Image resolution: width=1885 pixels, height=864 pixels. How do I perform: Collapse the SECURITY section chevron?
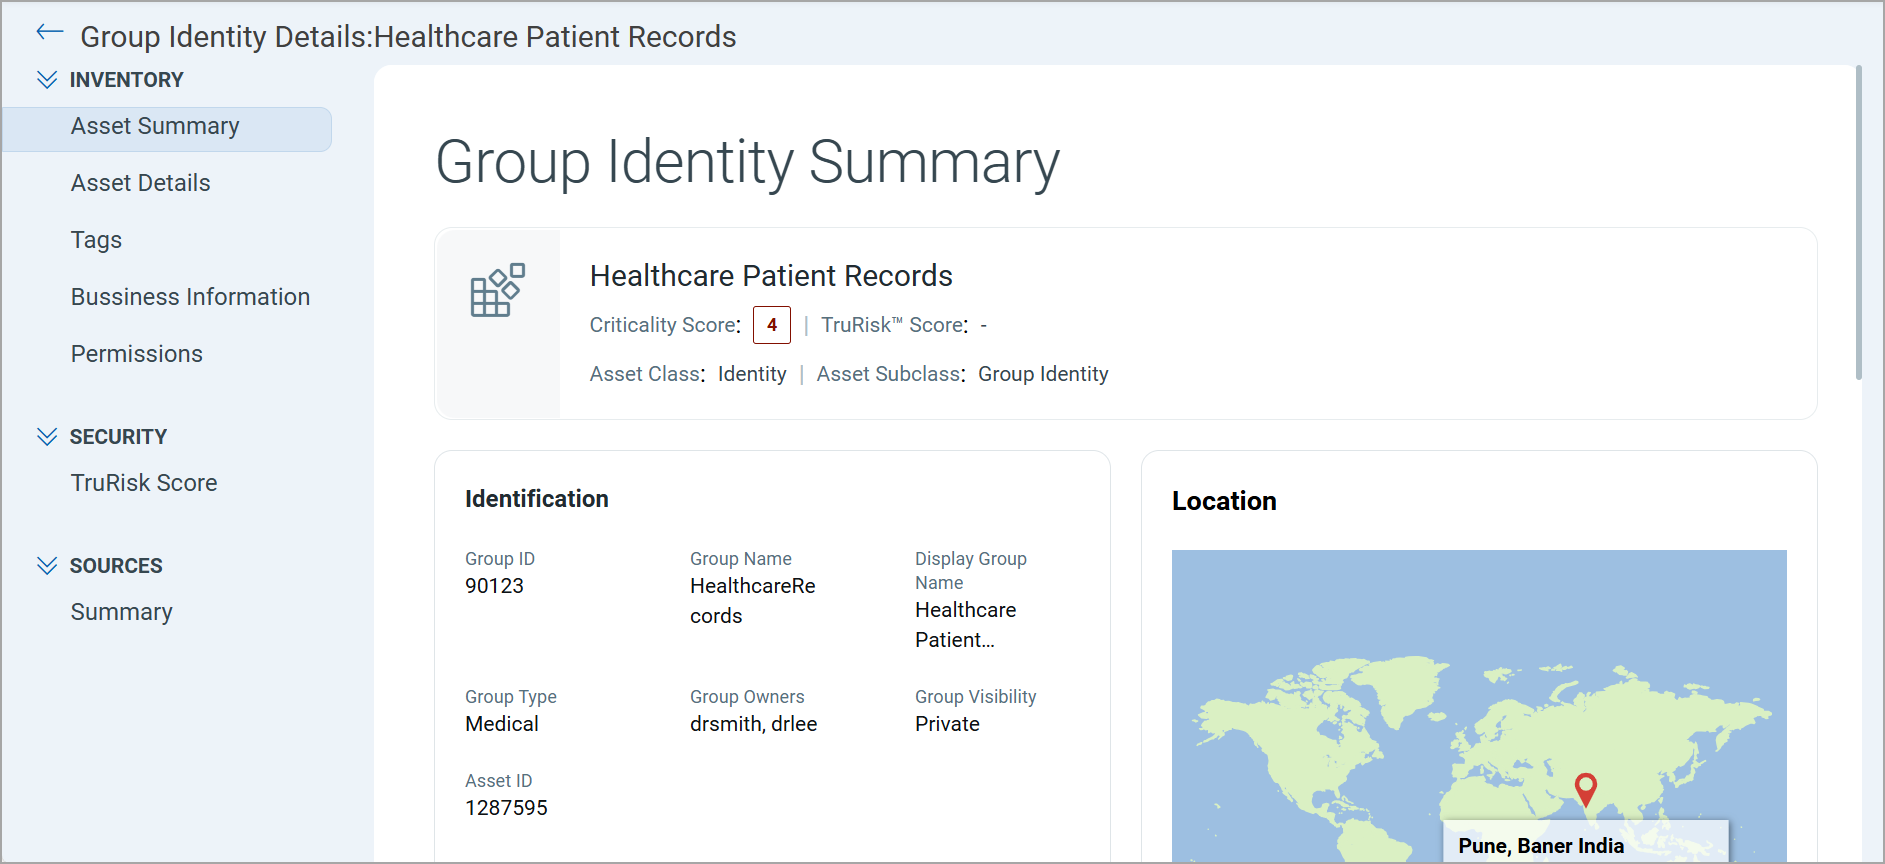point(47,437)
